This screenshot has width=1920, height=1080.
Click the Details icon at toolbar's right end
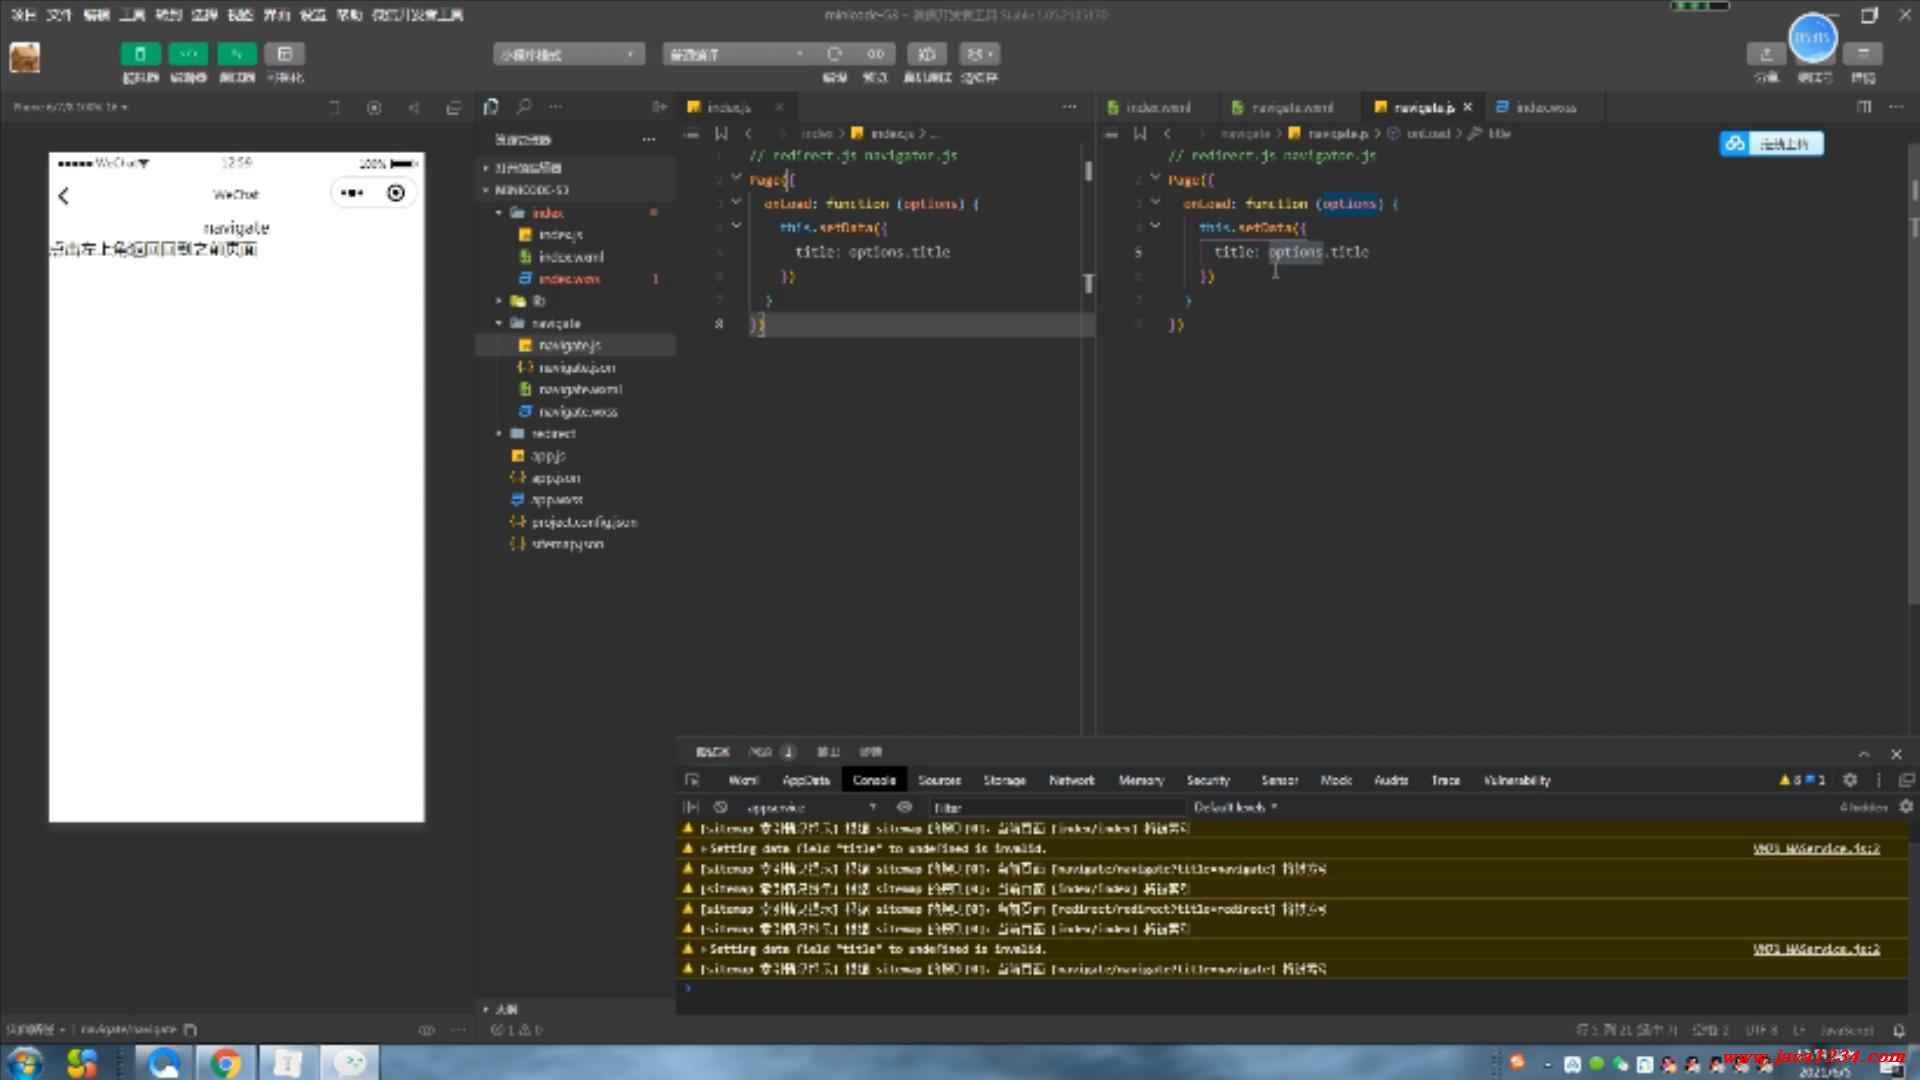1863,54
